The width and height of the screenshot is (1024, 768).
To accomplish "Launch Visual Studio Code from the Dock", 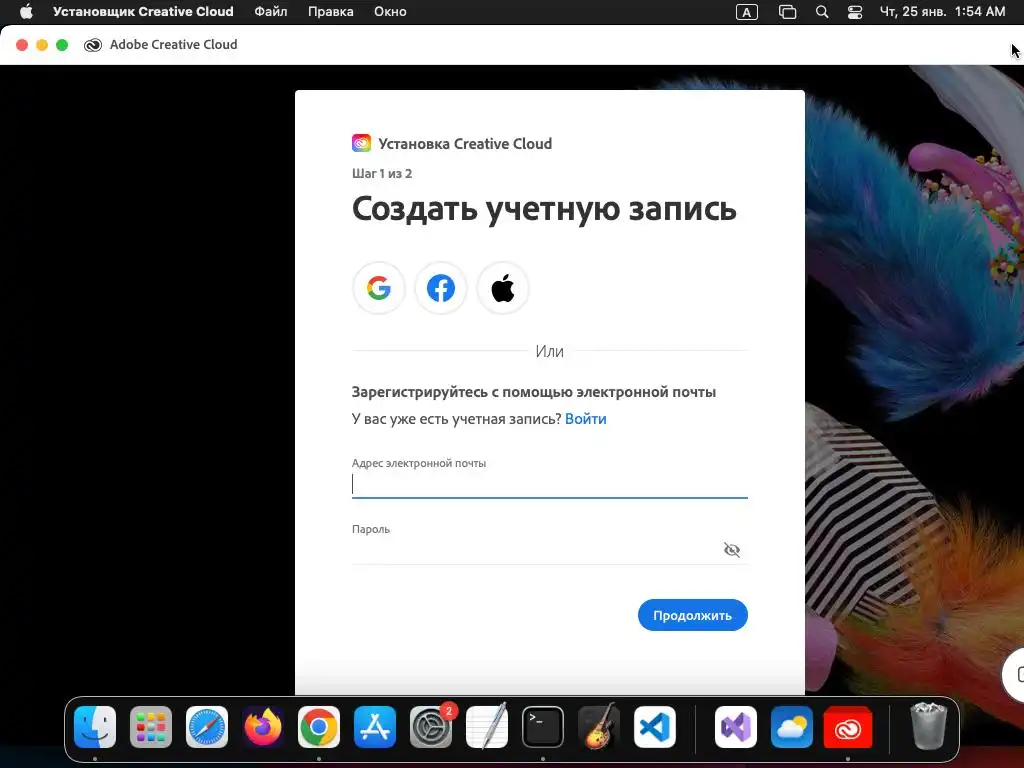I will pos(655,727).
